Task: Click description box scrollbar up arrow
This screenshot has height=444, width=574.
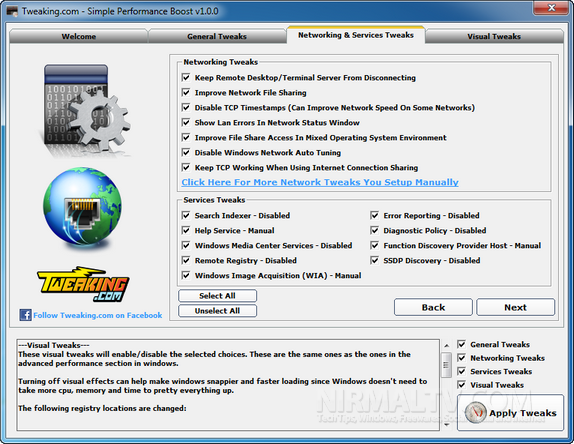Action: click(447, 345)
